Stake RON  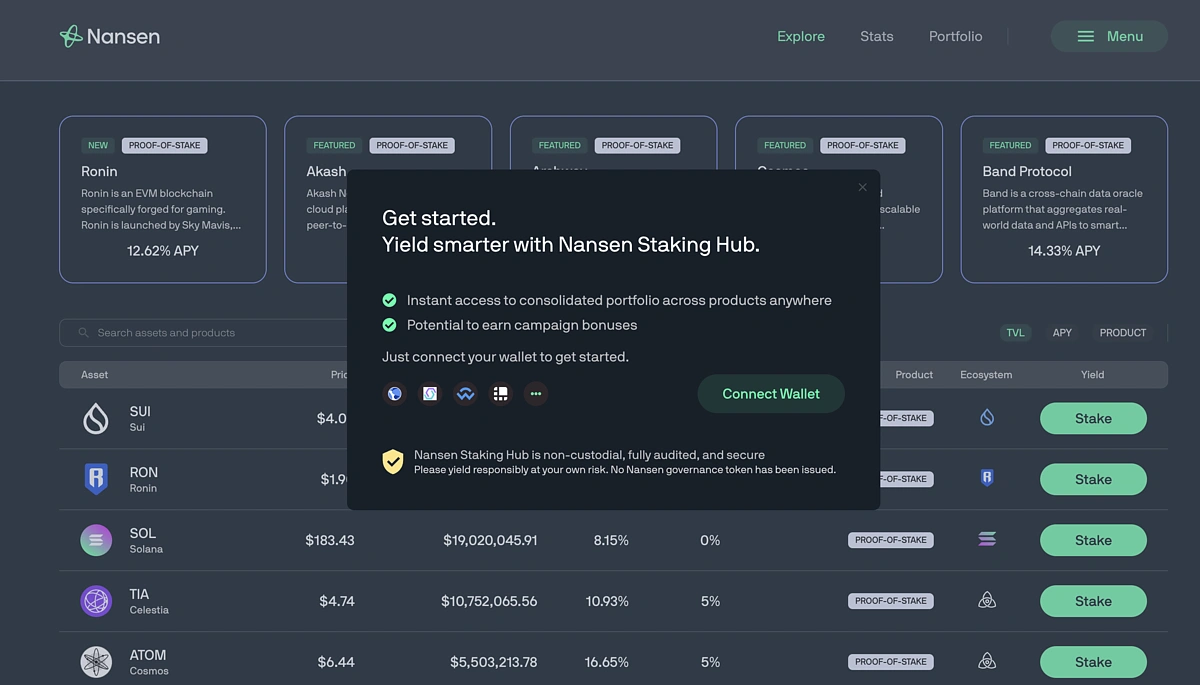(x=1093, y=480)
